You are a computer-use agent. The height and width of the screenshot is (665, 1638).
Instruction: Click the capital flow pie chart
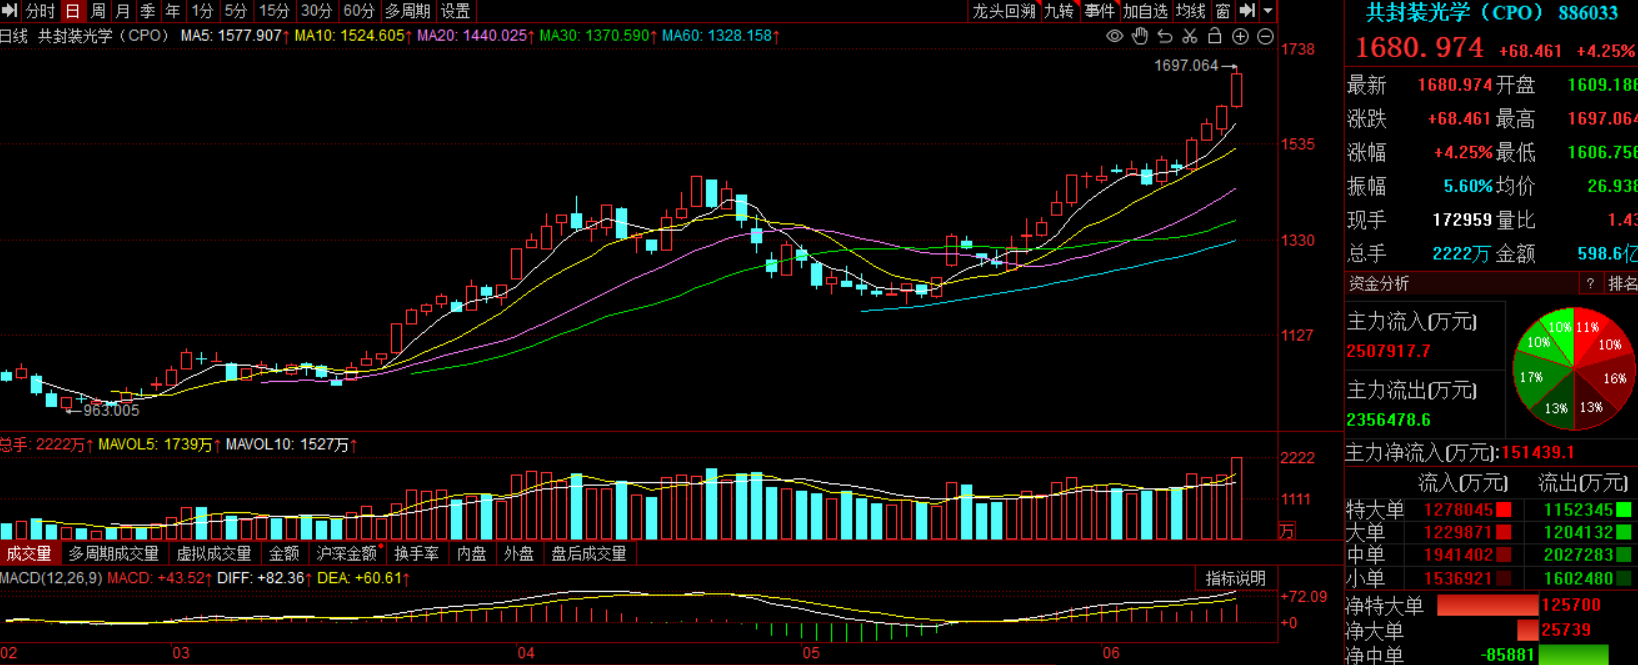point(1573,369)
